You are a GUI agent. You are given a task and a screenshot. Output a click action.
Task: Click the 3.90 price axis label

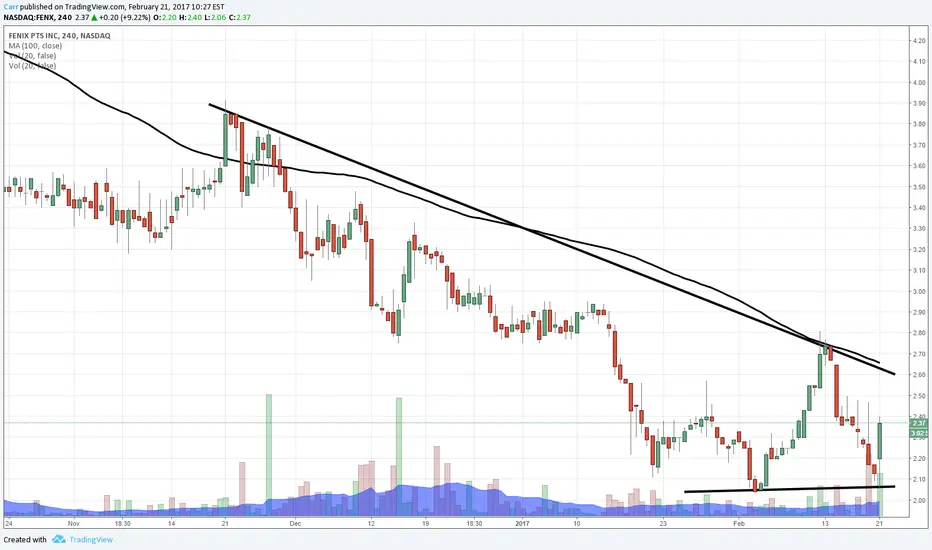[x=918, y=103]
